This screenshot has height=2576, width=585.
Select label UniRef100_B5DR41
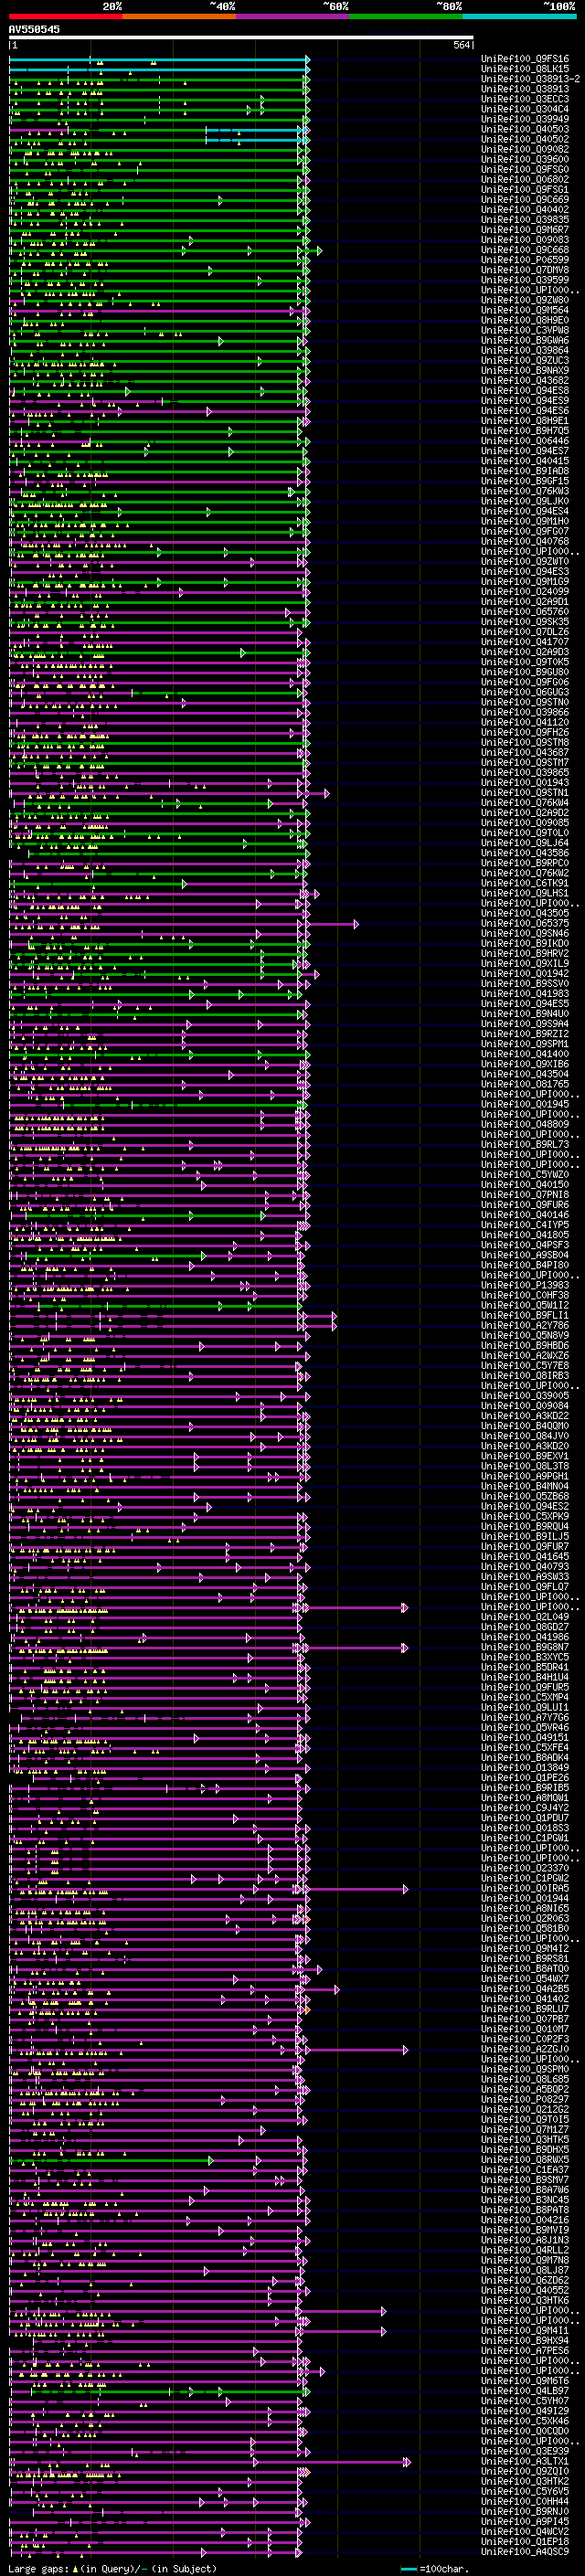point(524,1667)
